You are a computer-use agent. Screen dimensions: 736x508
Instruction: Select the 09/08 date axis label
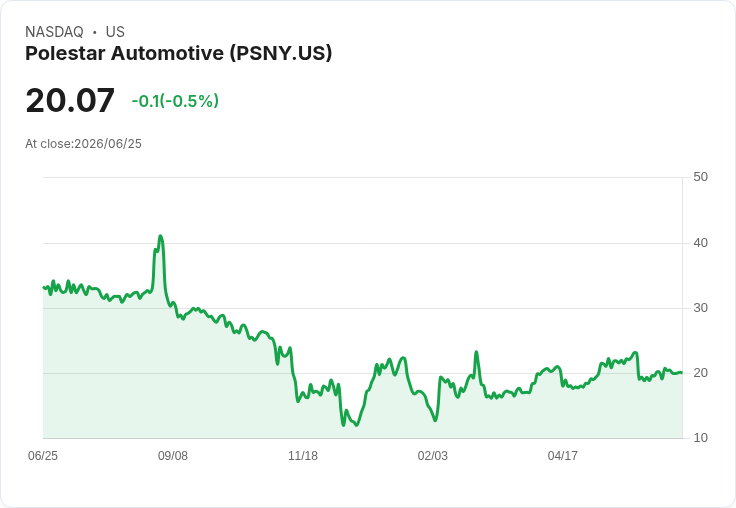point(173,455)
